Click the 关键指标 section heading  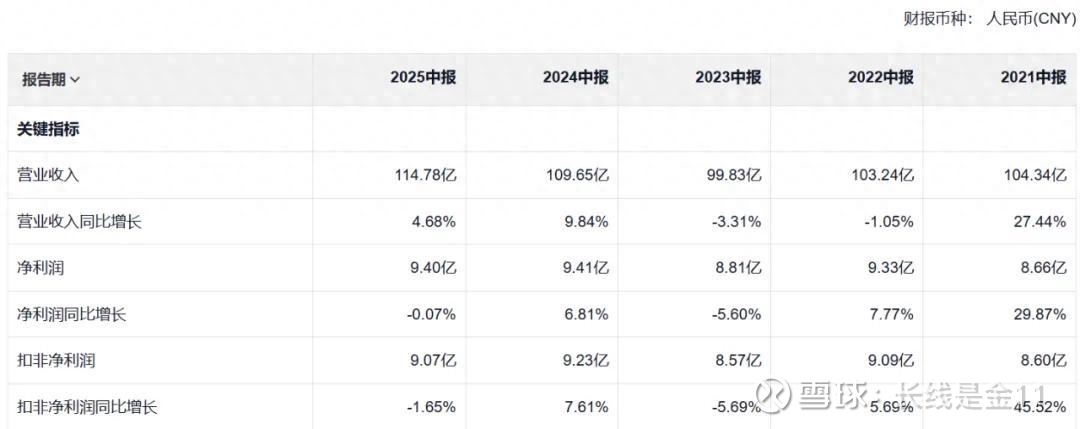[x=49, y=129]
